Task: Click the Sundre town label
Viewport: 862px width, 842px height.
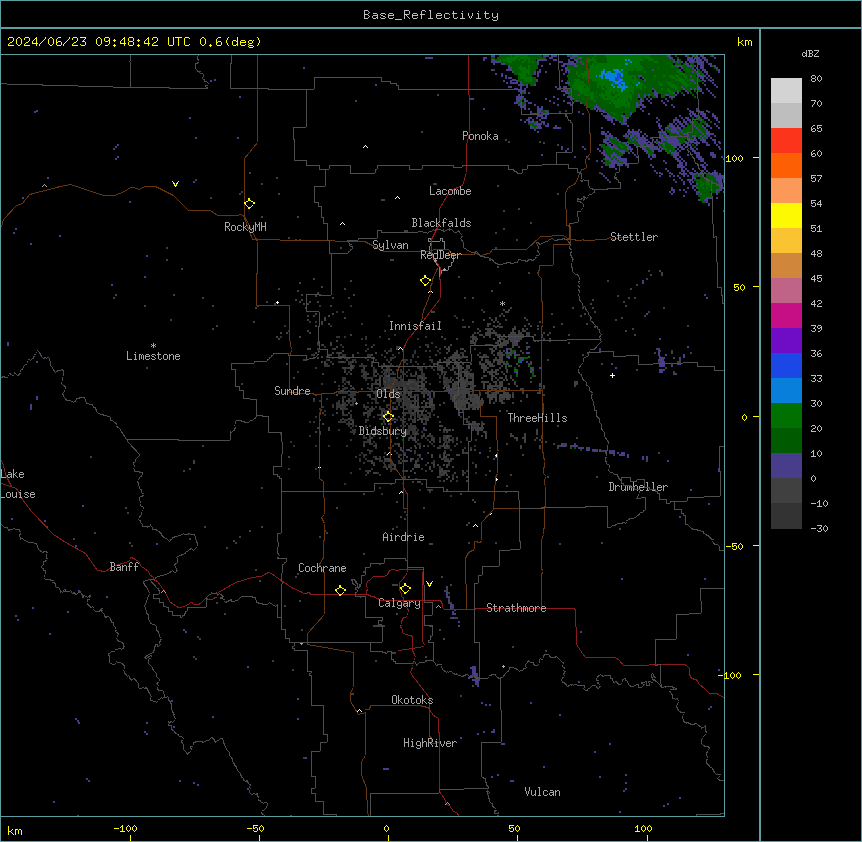Action: click(292, 391)
